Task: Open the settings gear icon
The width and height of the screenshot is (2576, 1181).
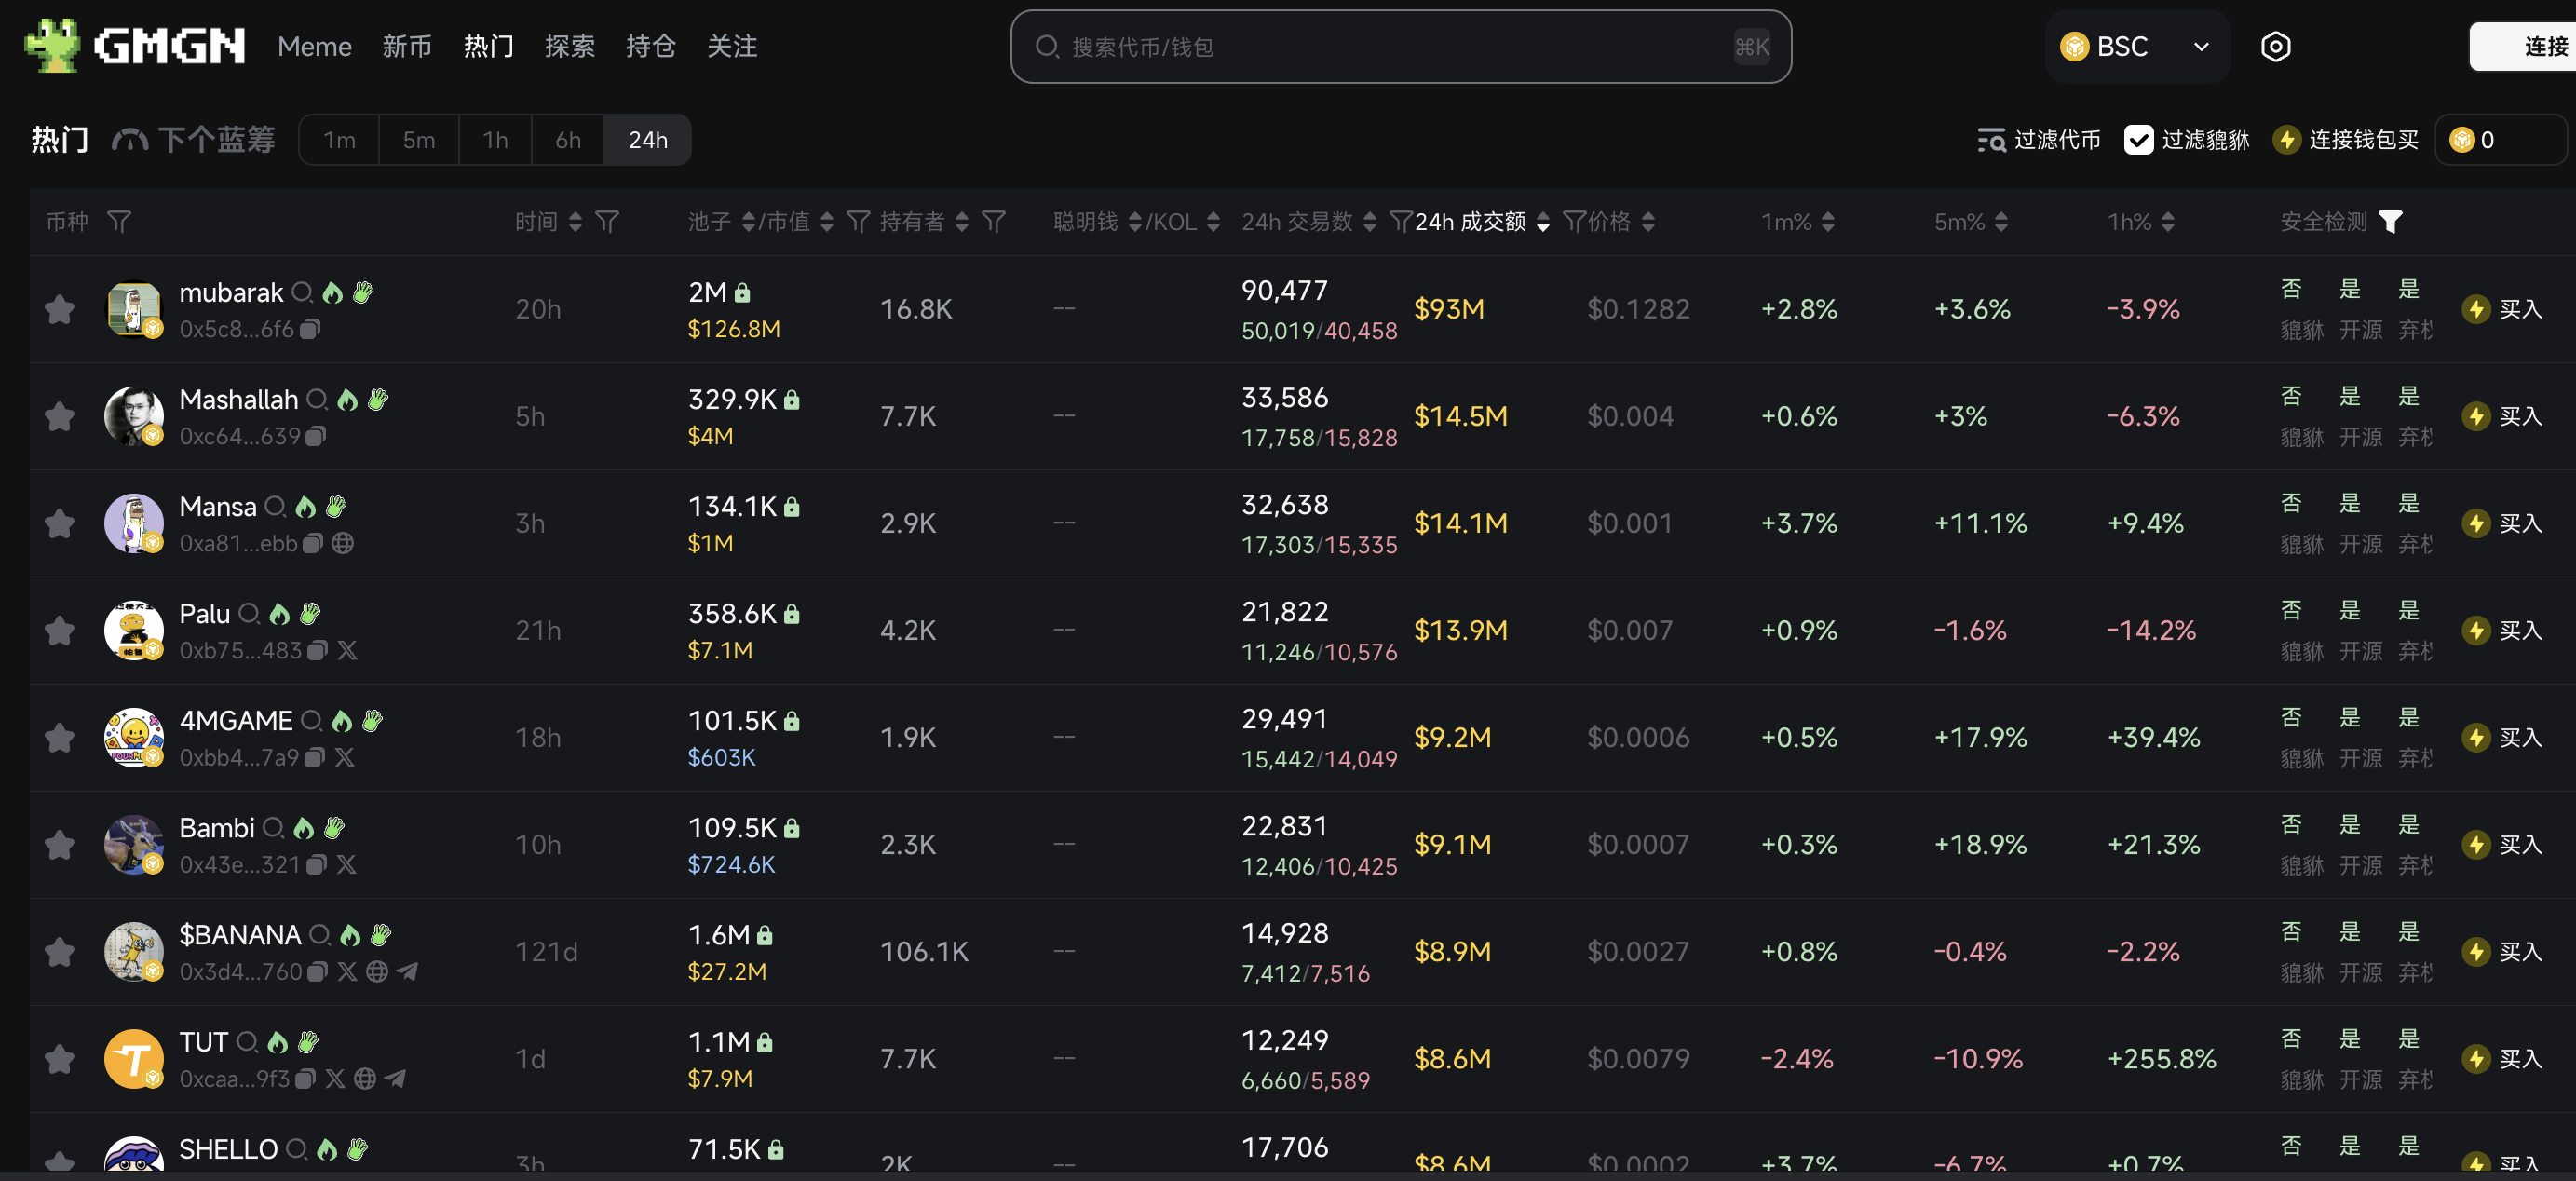Action: point(2275,46)
